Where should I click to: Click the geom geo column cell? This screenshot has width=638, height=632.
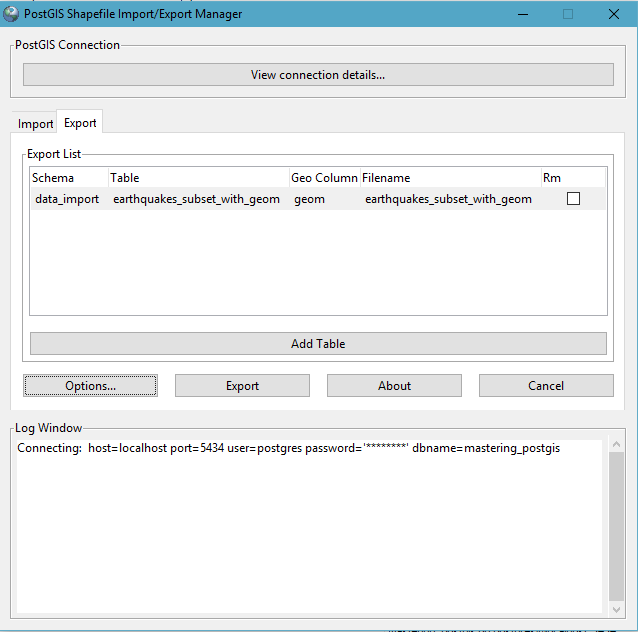[310, 199]
